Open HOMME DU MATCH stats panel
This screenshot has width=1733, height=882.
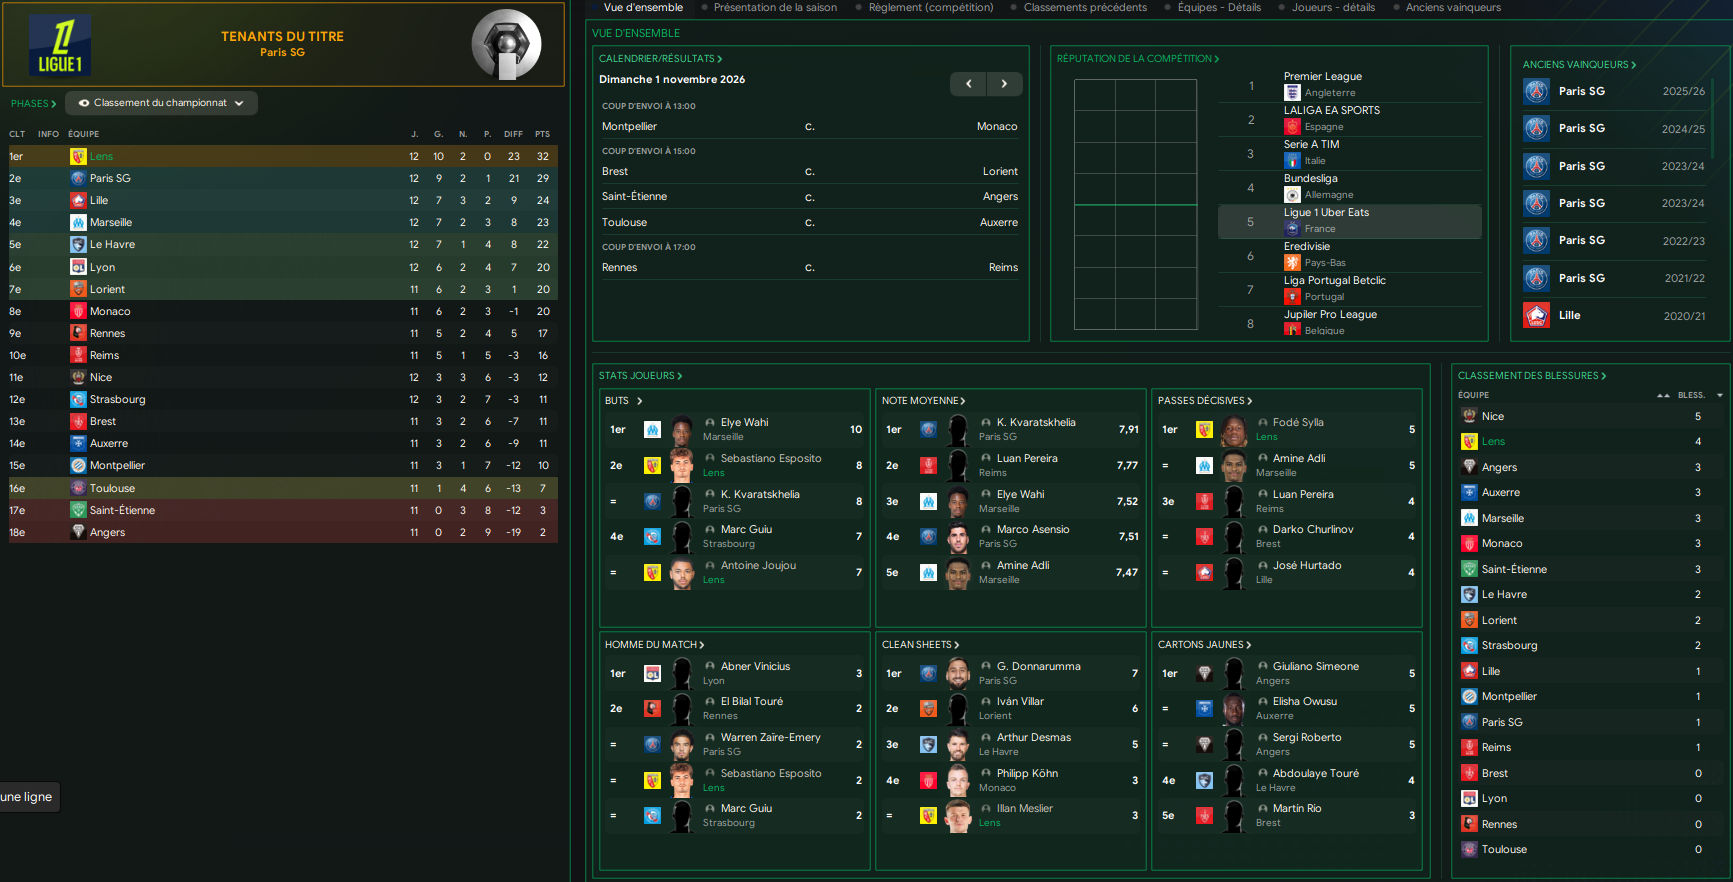pyautogui.click(x=654, y=645)
